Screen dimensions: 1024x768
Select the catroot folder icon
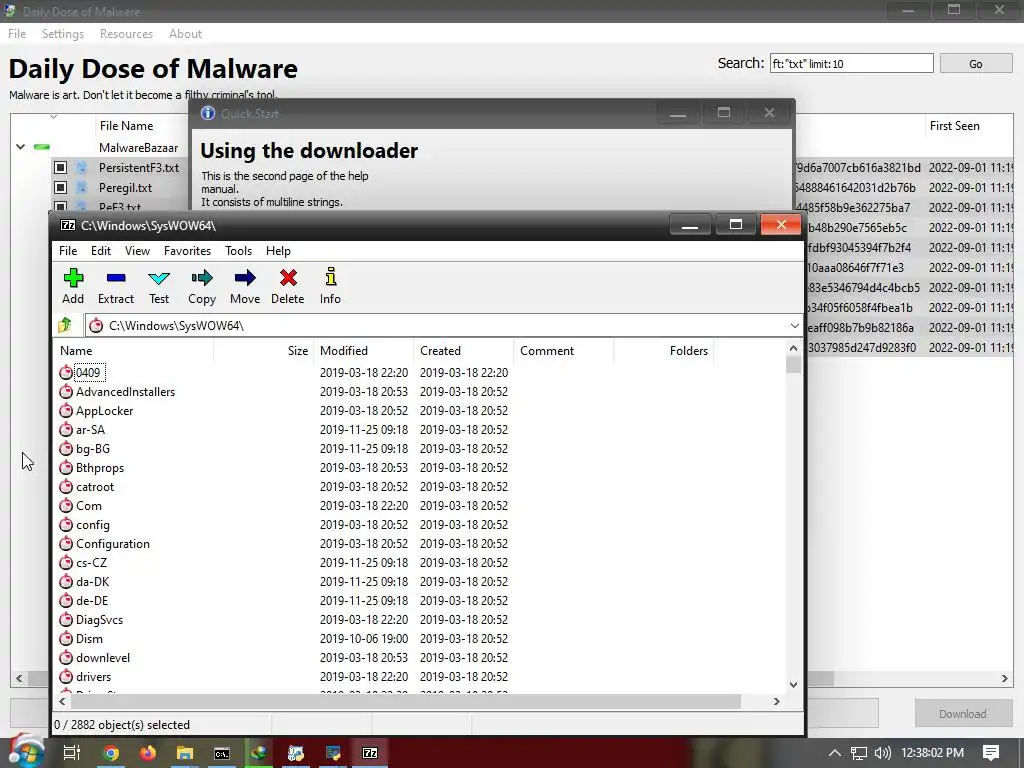[66, 487]
